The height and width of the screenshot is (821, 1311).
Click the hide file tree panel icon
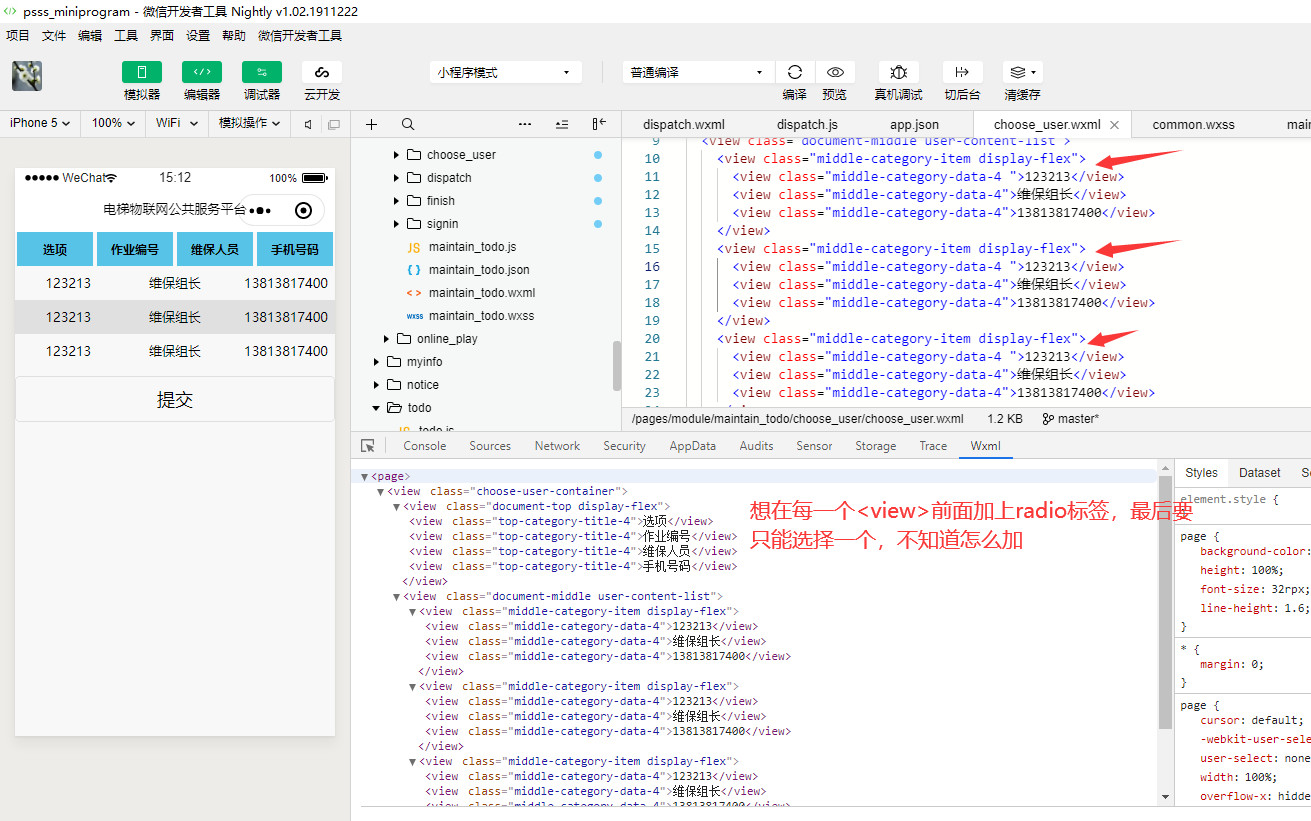[x=599, y=124]
